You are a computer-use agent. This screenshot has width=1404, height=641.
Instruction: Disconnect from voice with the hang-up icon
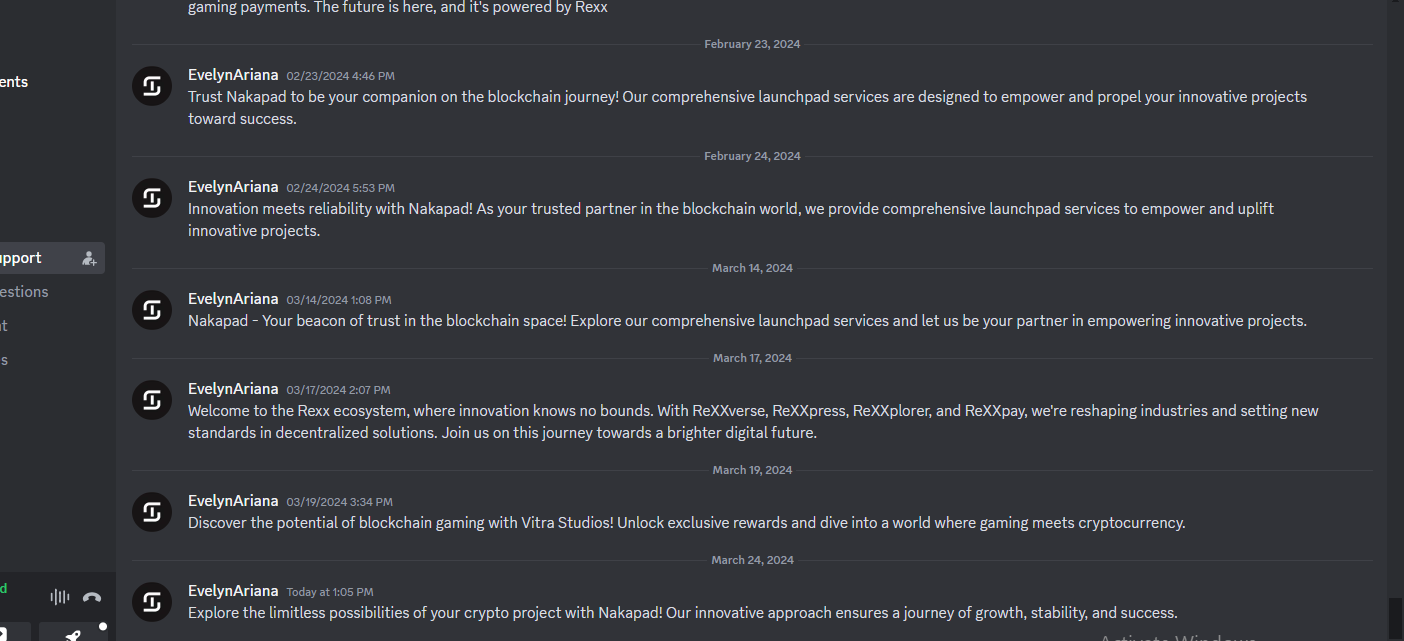point(92,597)
